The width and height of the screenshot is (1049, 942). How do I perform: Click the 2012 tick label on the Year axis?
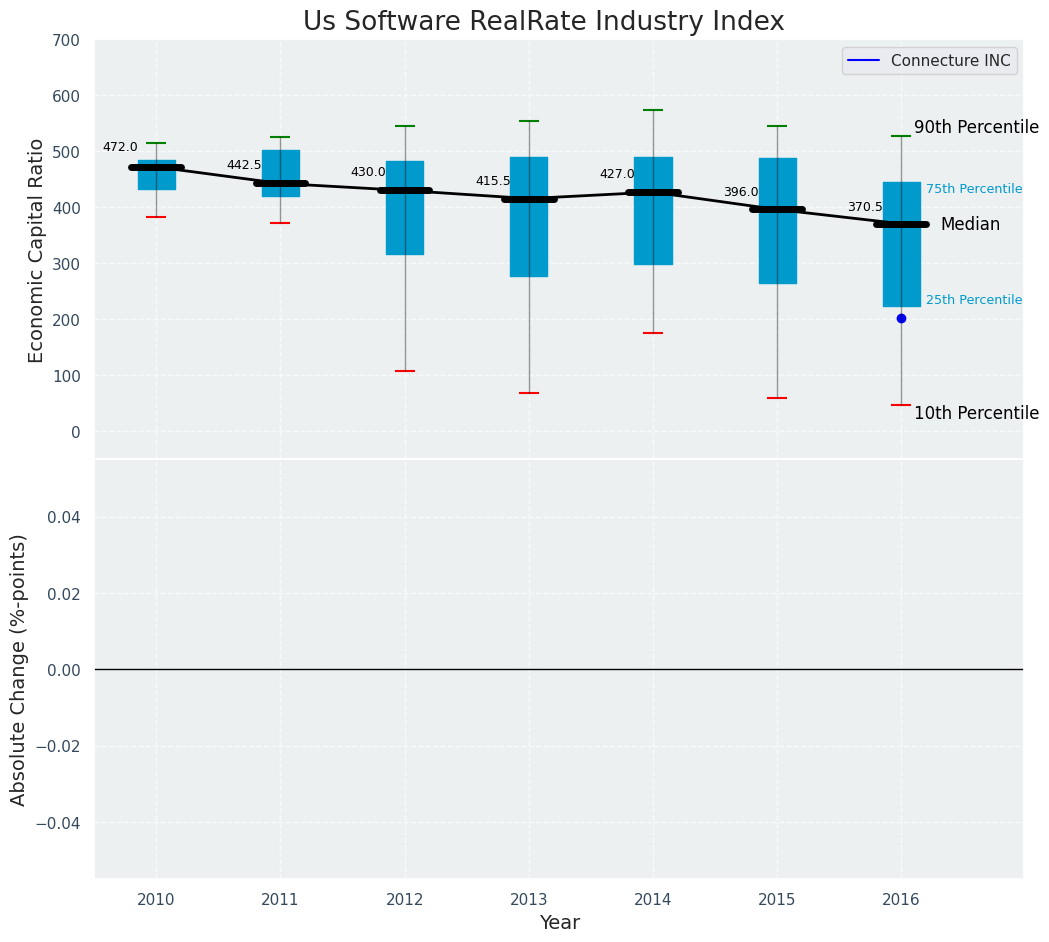[405, 900]
